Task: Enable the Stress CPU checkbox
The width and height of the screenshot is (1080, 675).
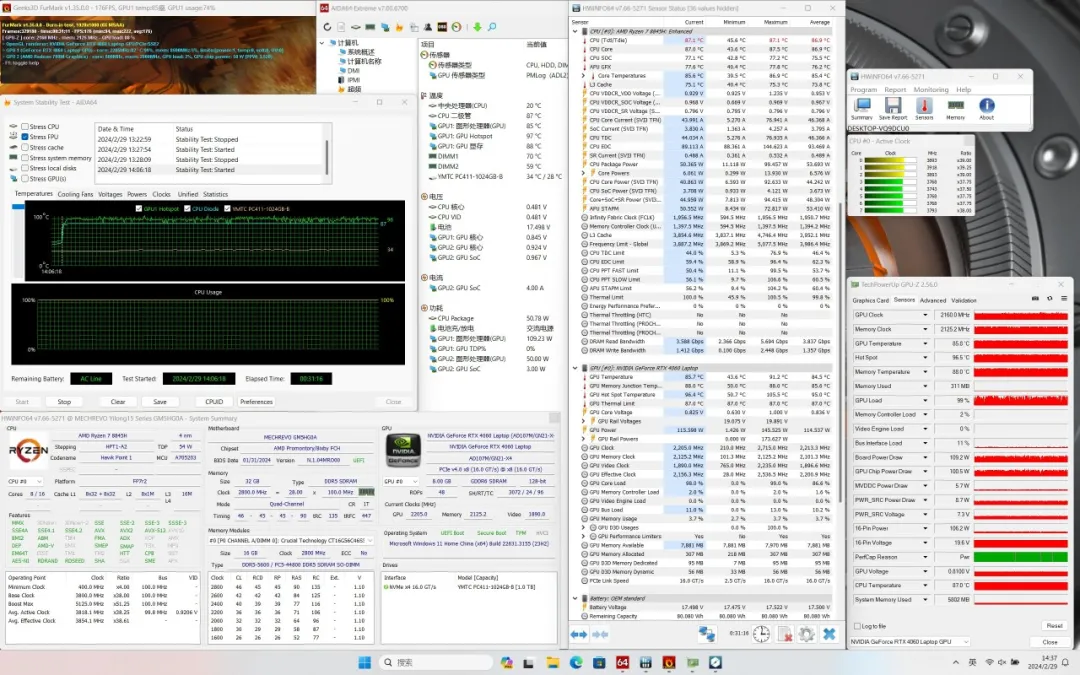Action: pos(24,128)
